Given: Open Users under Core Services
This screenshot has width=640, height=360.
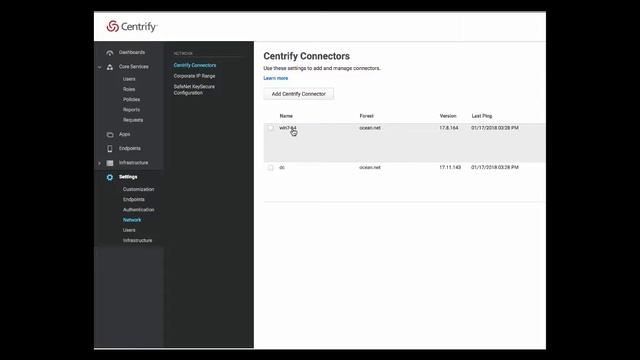Looking at the screenshot, I should click(129, 79).
